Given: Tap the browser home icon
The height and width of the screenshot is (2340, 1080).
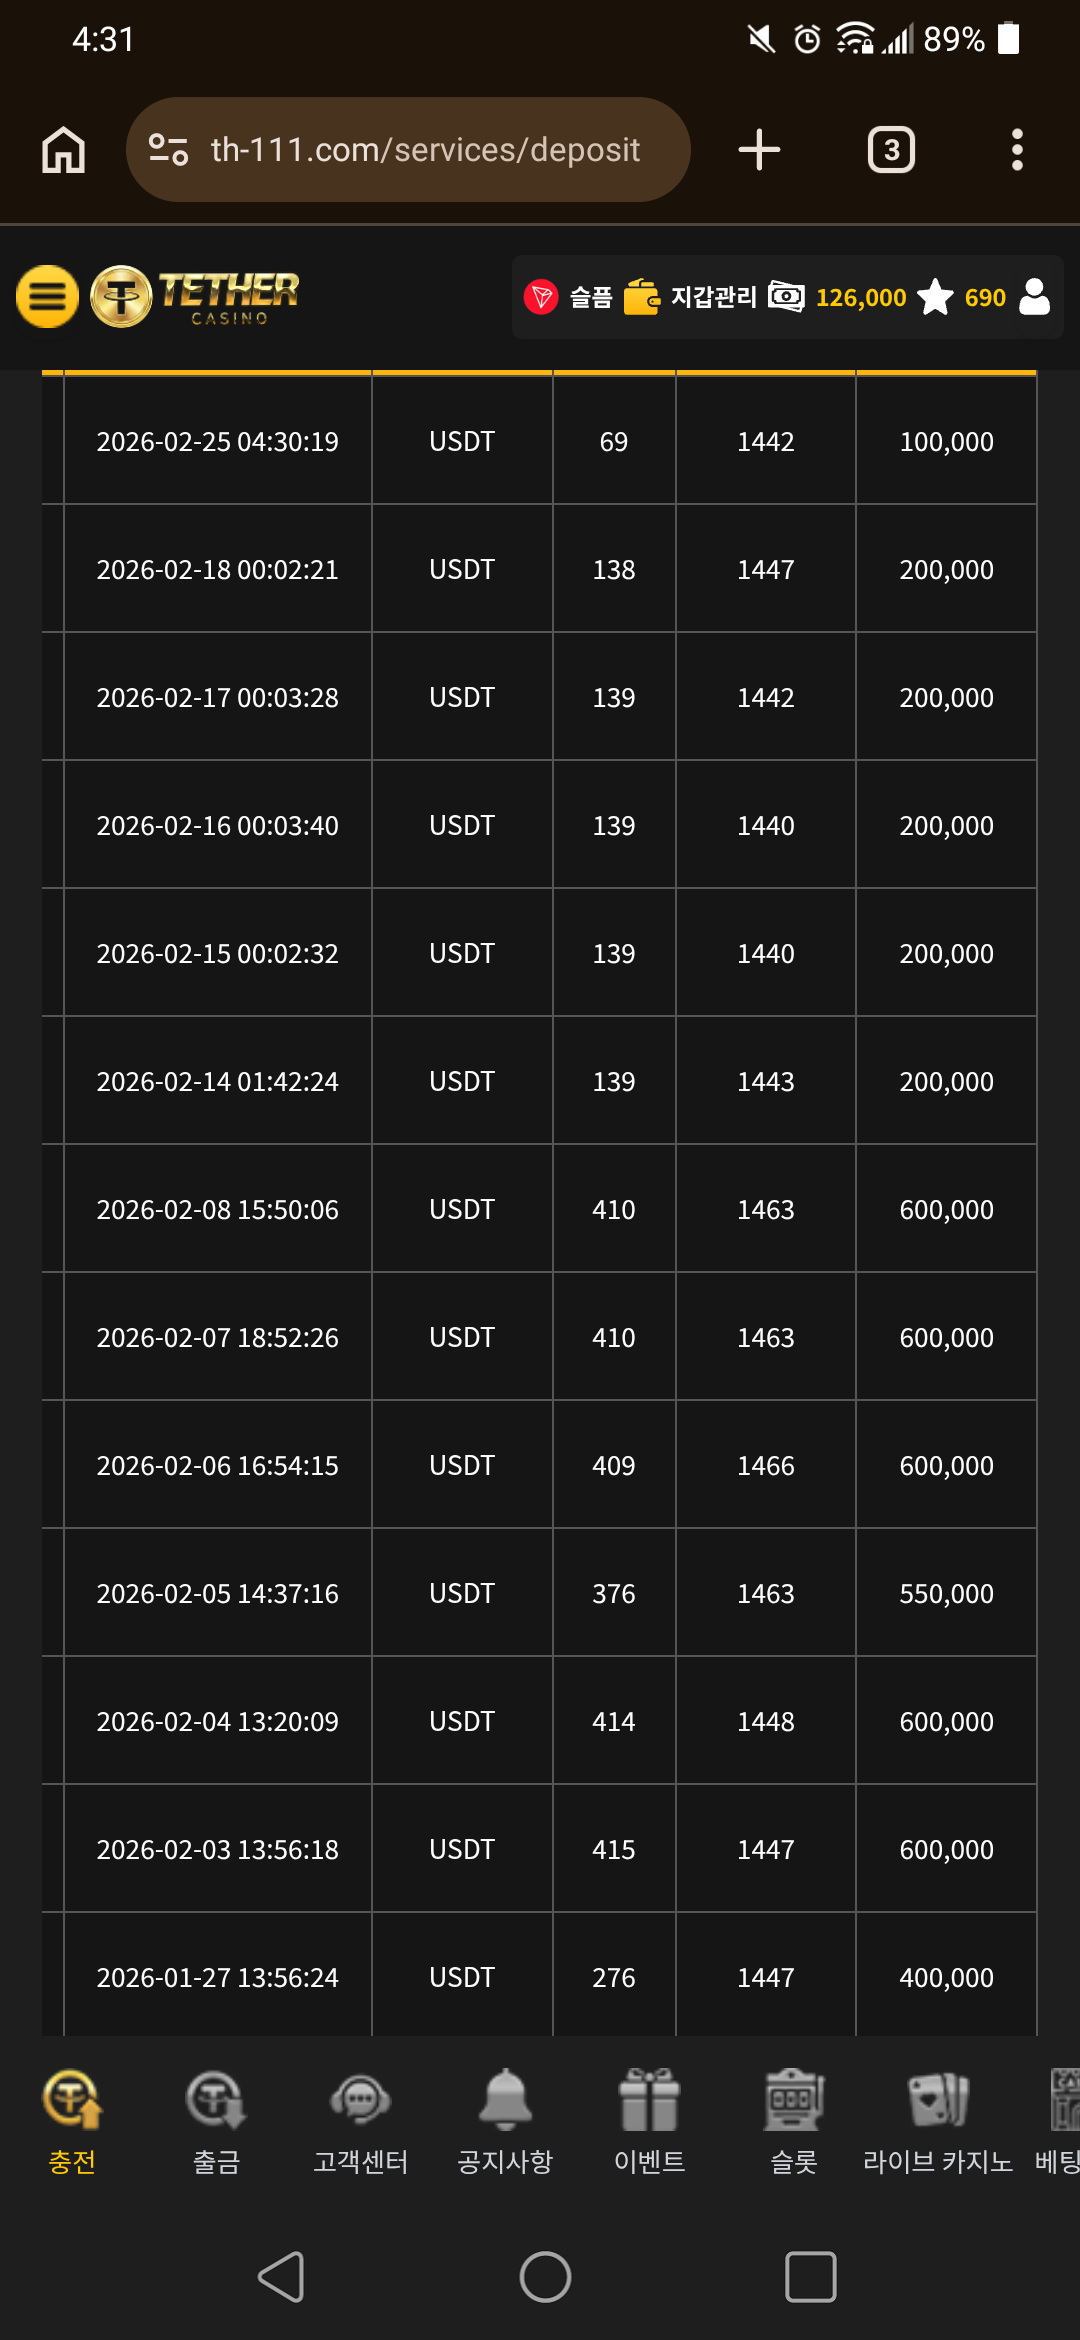Looking at the screenshot, I should pos(63,150).
